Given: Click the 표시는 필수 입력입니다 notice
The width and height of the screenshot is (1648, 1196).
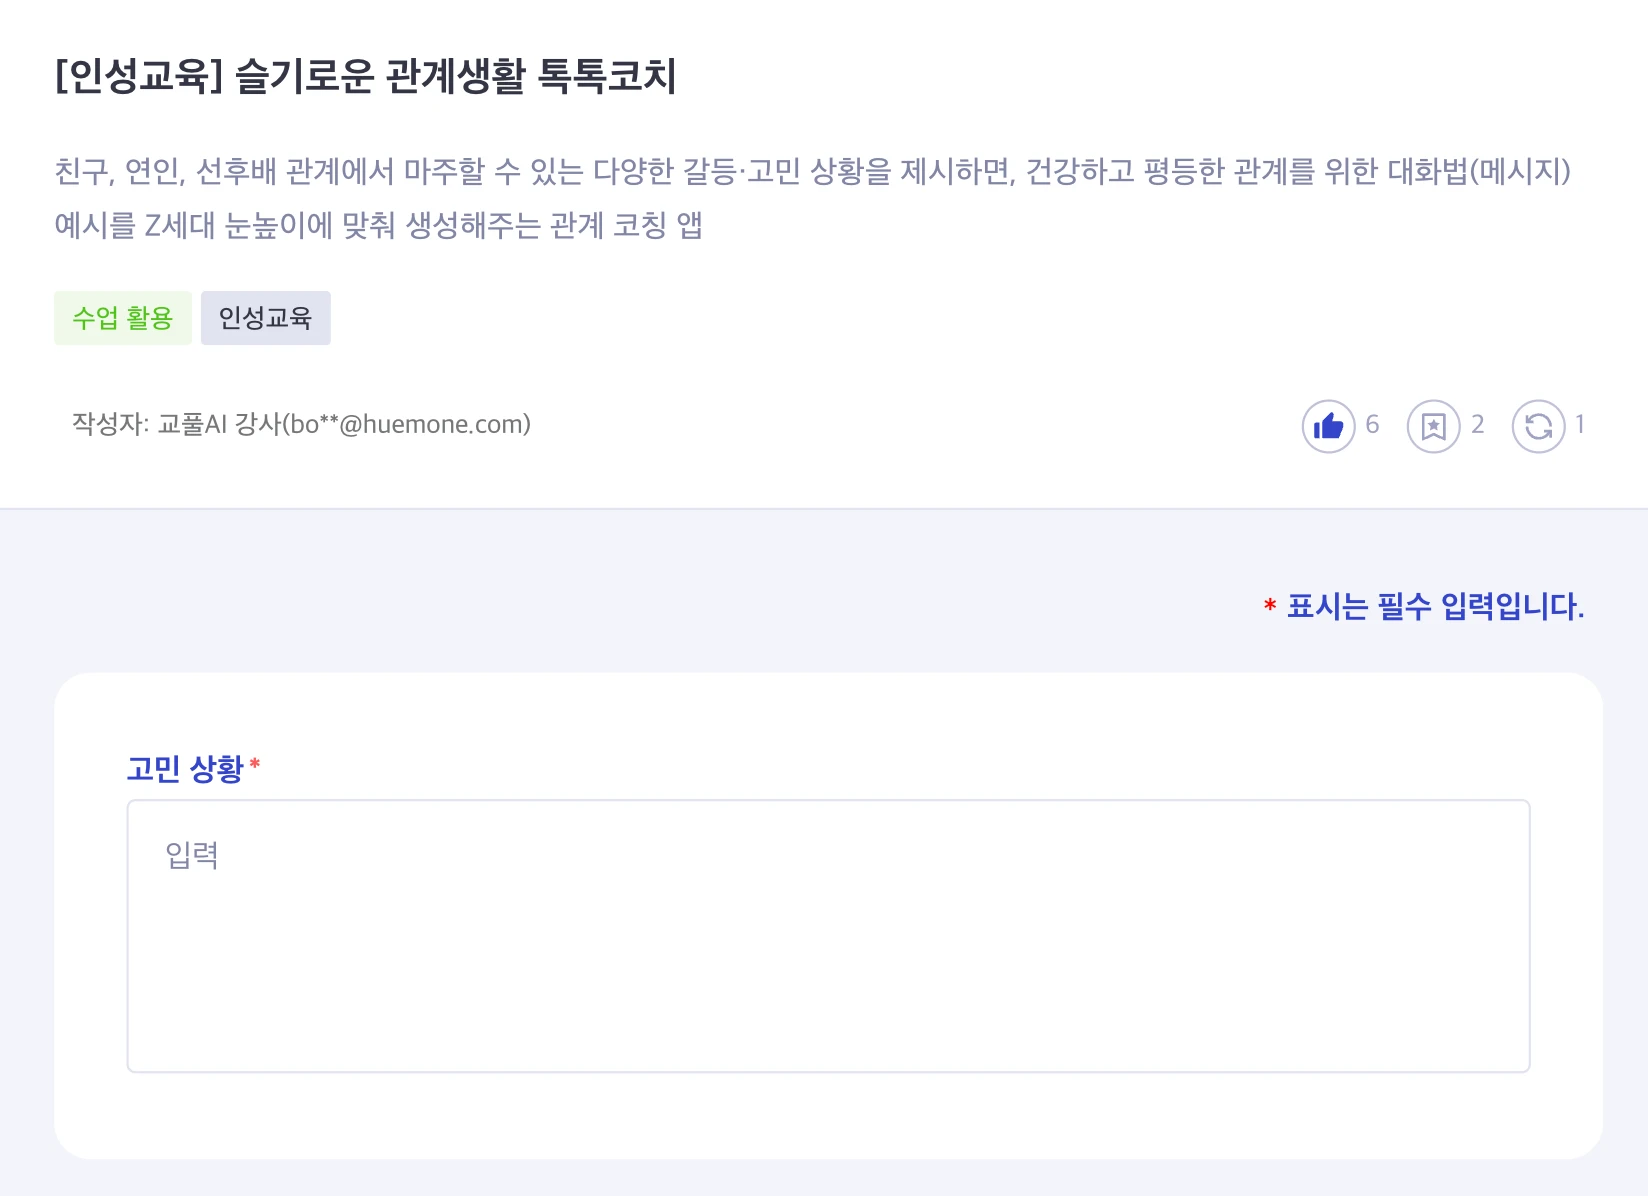Looking at the screenshot, I should [1435, 606].
